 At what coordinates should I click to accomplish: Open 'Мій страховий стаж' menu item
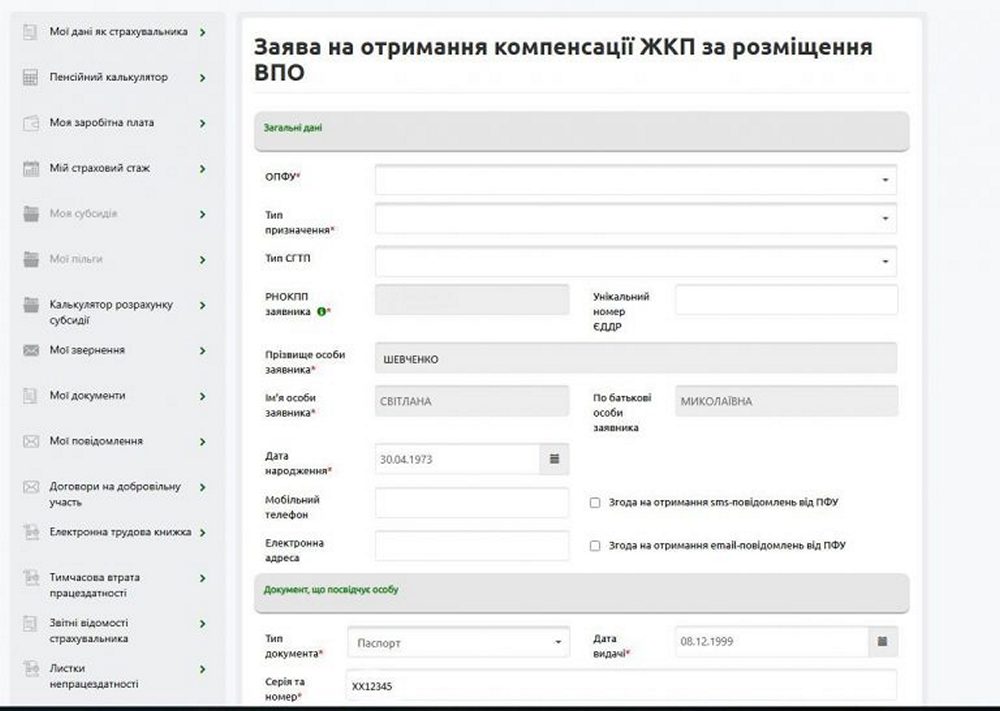99,168
